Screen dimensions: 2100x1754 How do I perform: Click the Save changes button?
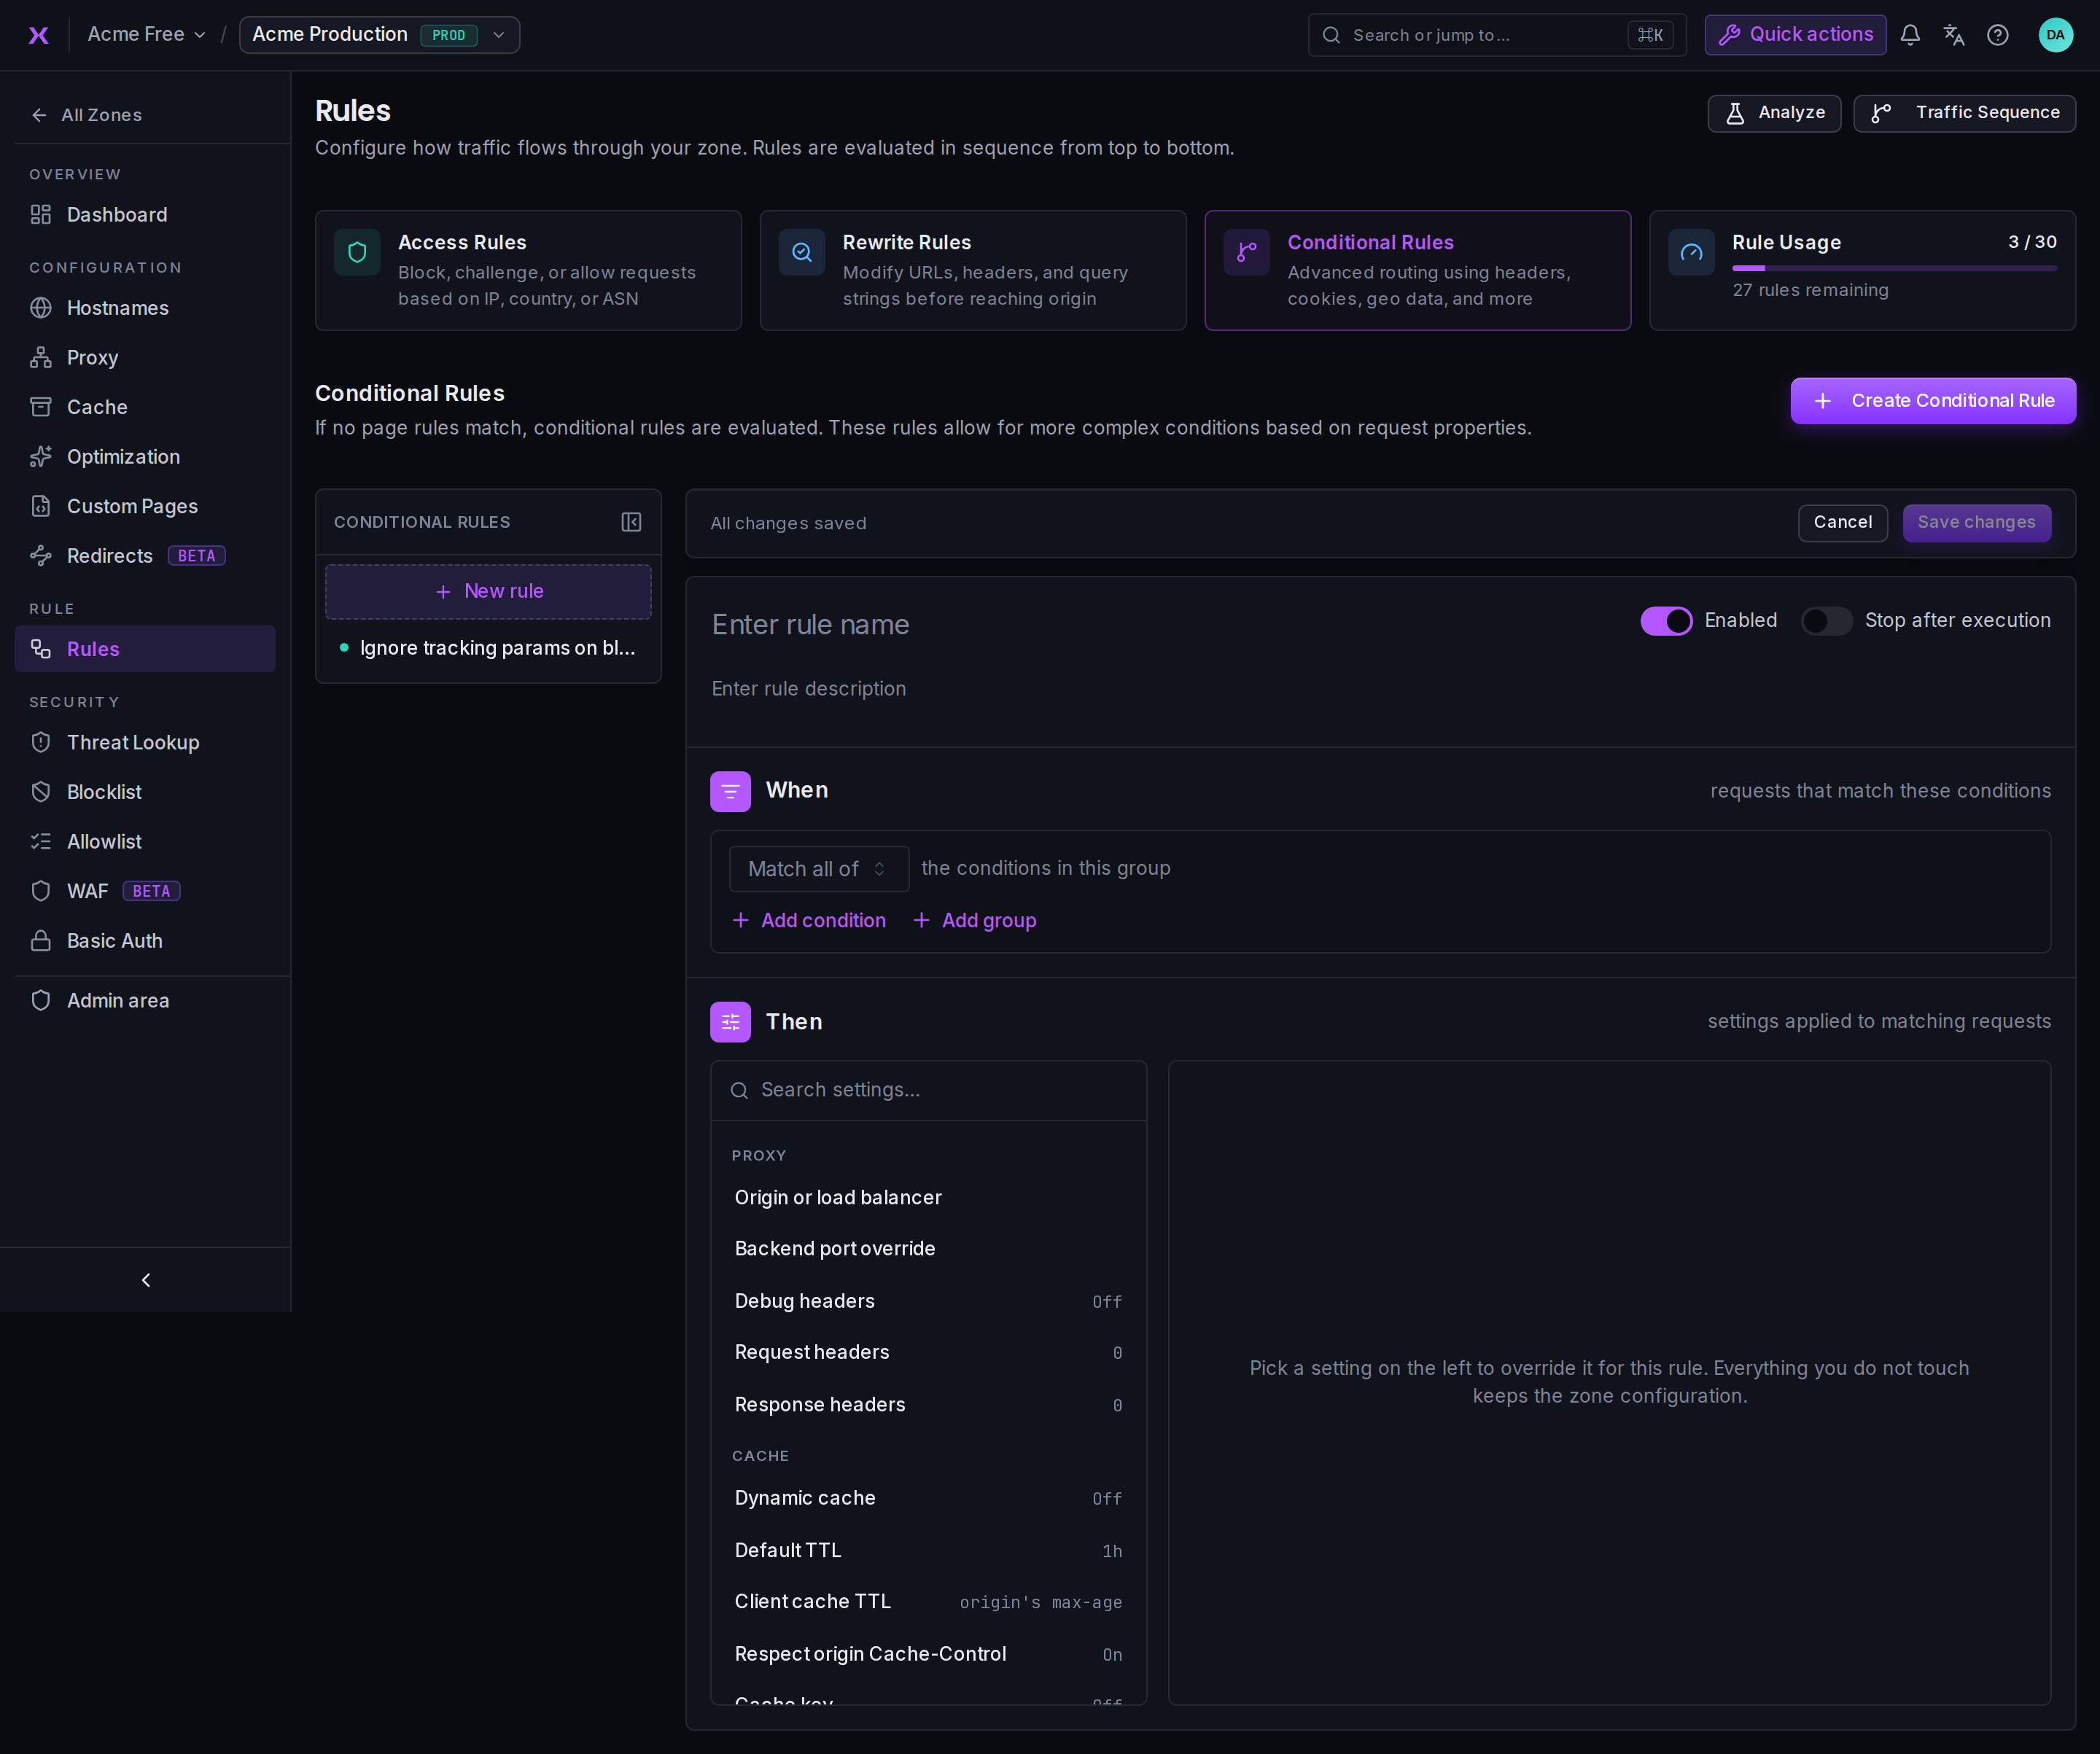tap(1976, 523)
